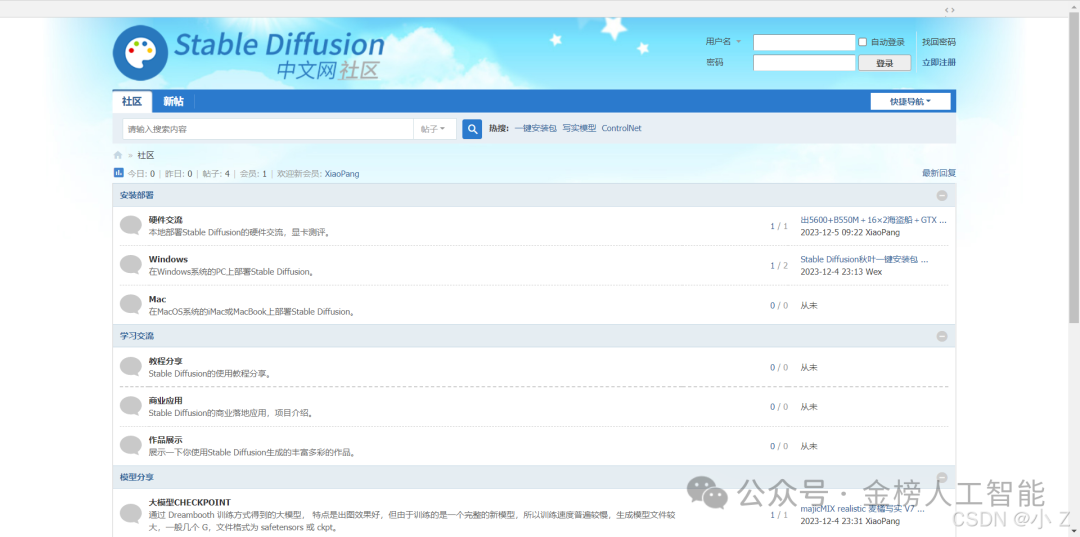Focus the 用户名 input field

(x=804, y=42)
